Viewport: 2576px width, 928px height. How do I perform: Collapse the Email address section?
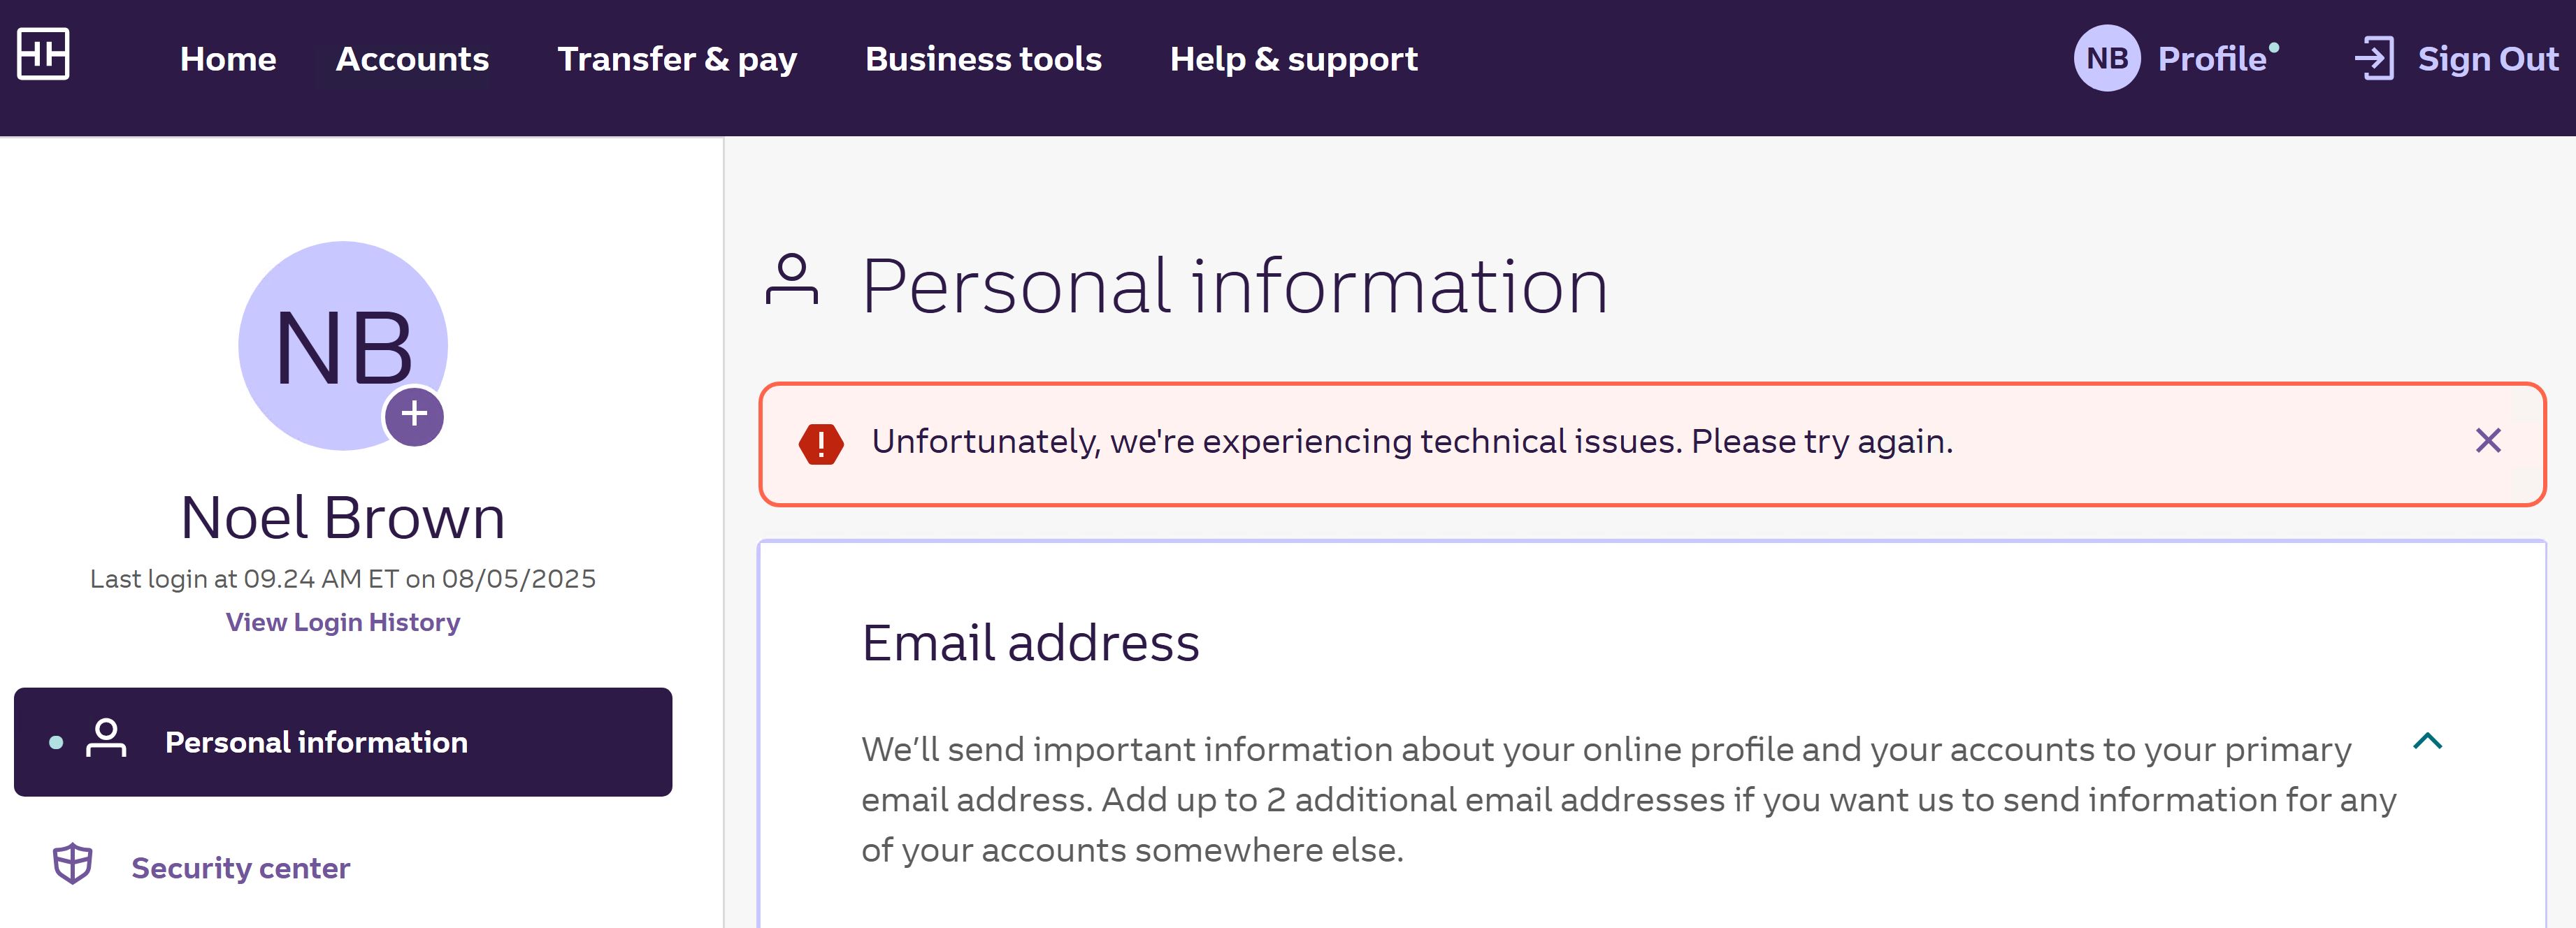(2427, 741)
